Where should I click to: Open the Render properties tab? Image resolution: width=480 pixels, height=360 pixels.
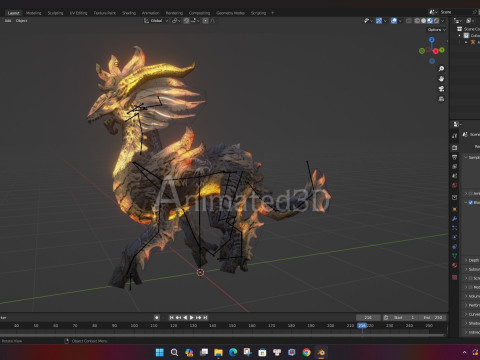pos(455,147)
